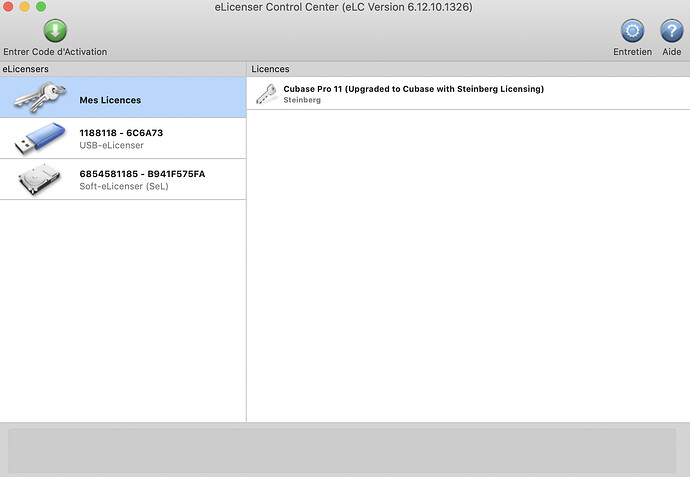
Task: Minimize the window with the yellow button
Action: (x=25, y=7)
